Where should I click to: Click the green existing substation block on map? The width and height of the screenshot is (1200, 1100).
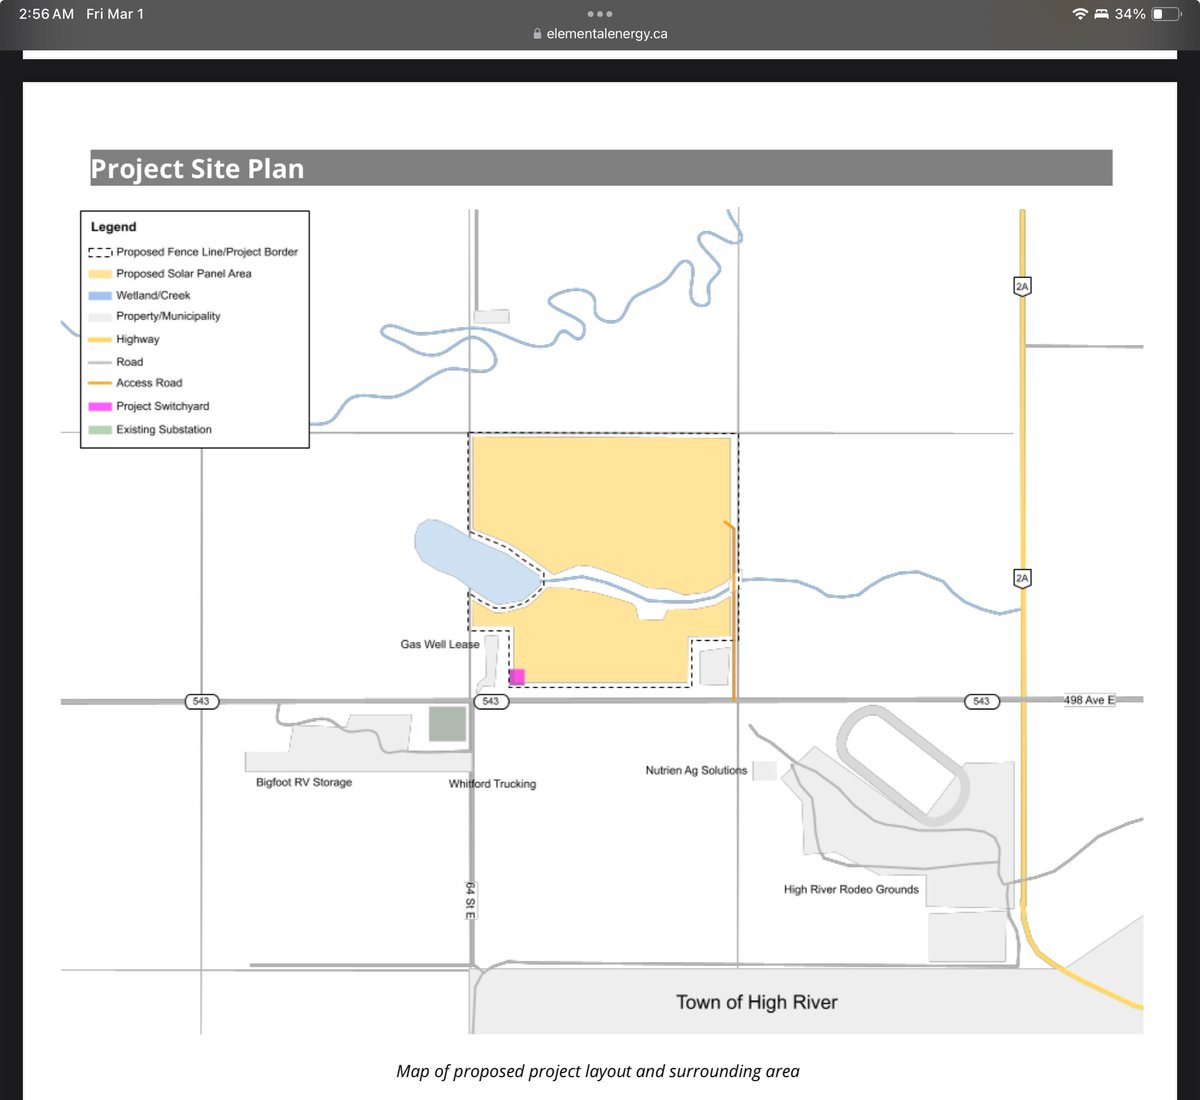tap(447, 724)
